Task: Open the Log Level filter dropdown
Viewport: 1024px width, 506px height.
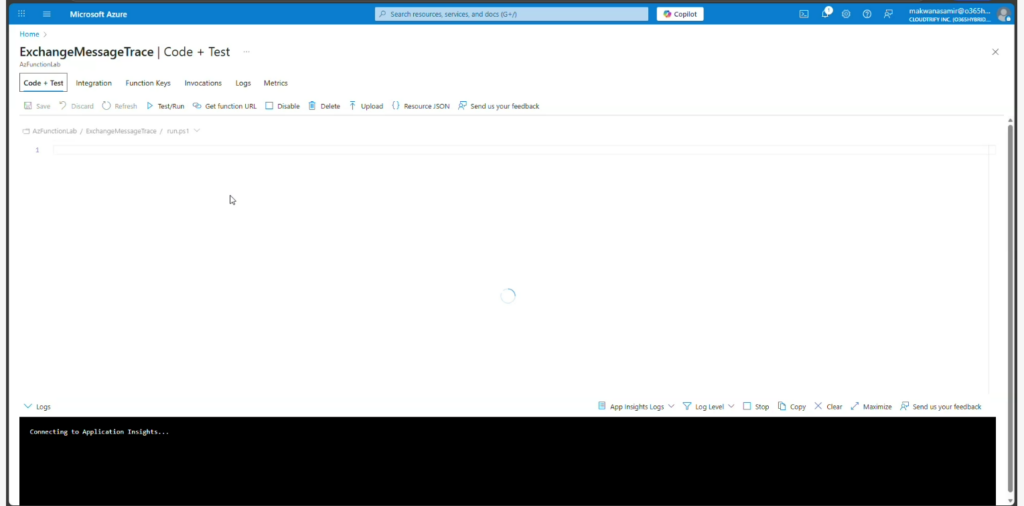Action: coord(709,406)
